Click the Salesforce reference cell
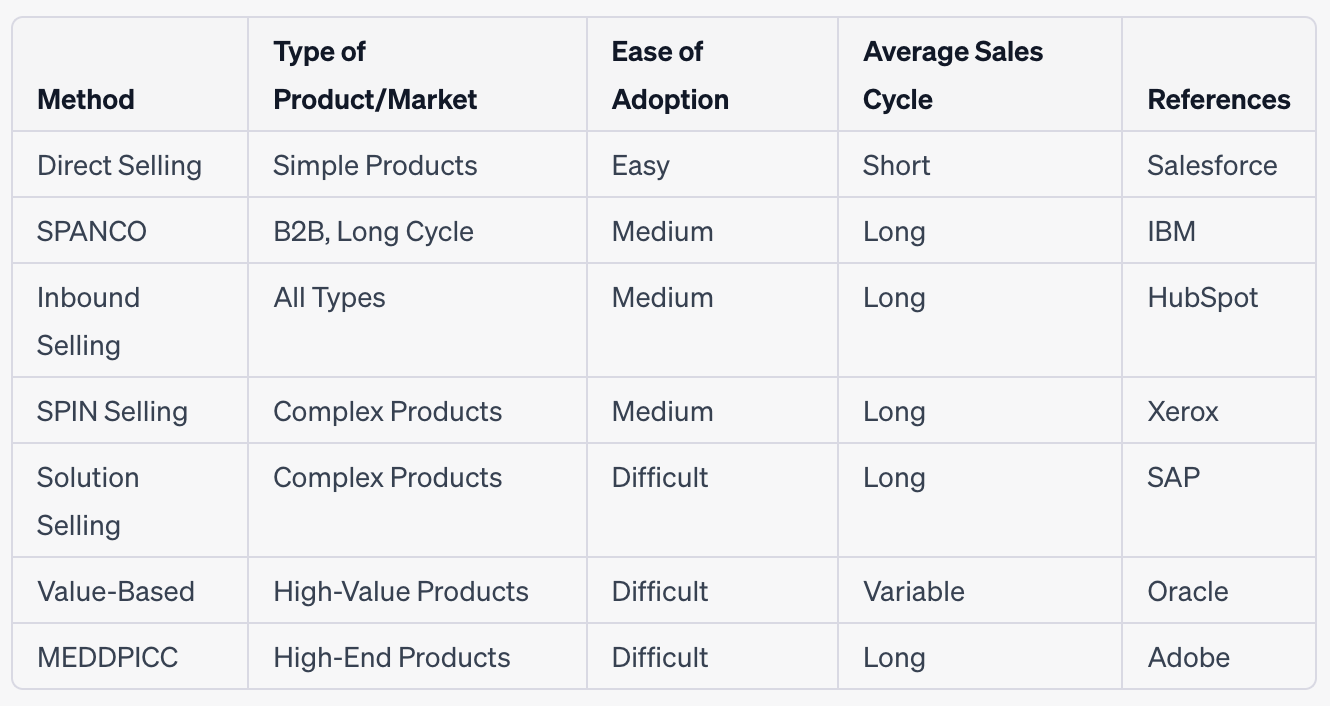 point(1212,165)
